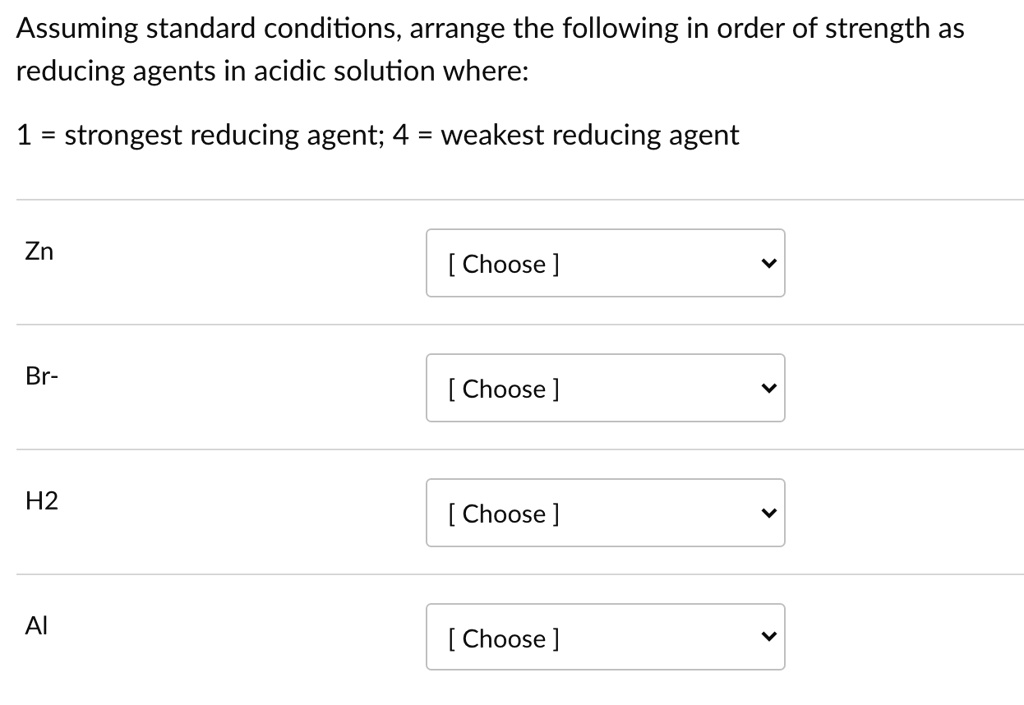Click the [ Choose ] placeholder for Al
Screen dimensions: 1024x705
(x=502, y=639)
